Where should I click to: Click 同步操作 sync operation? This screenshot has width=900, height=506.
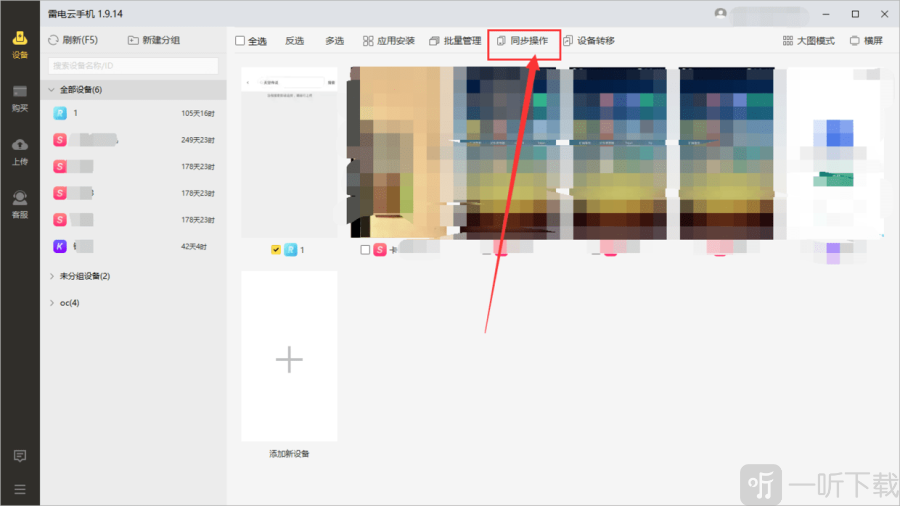click(x=522, y=41)
